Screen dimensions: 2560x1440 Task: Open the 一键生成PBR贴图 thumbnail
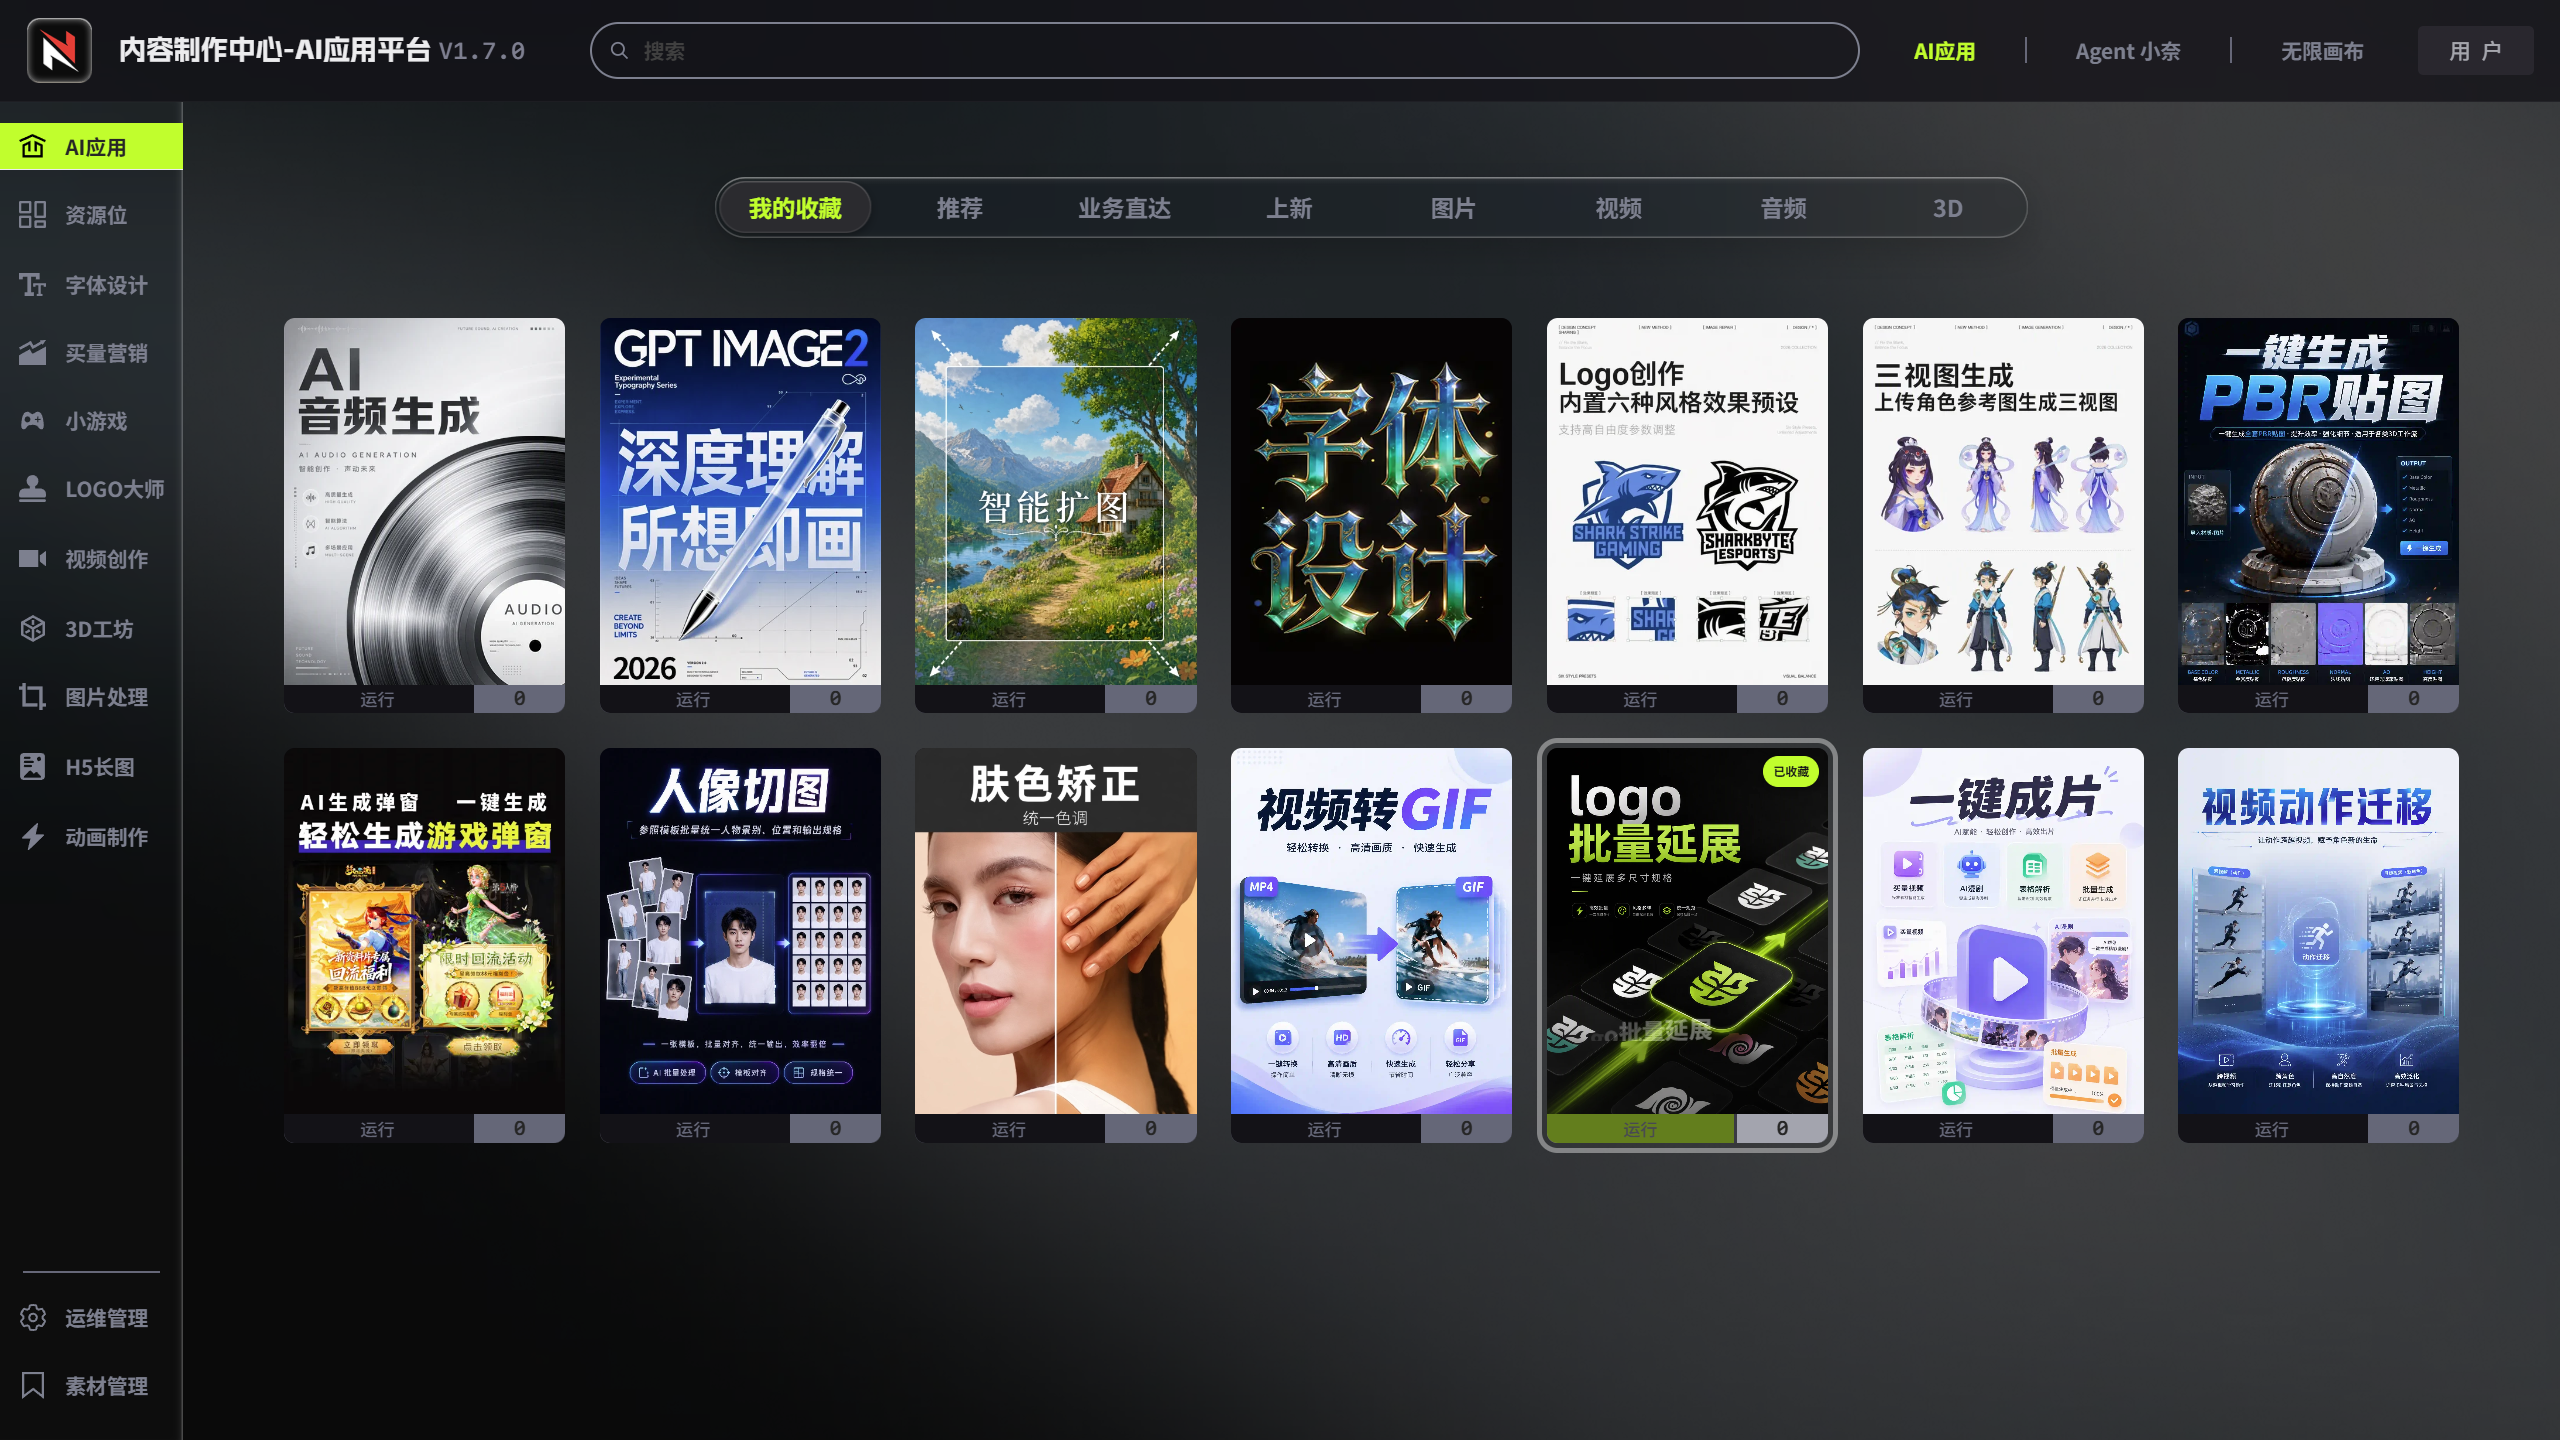tap(2318, 501)
